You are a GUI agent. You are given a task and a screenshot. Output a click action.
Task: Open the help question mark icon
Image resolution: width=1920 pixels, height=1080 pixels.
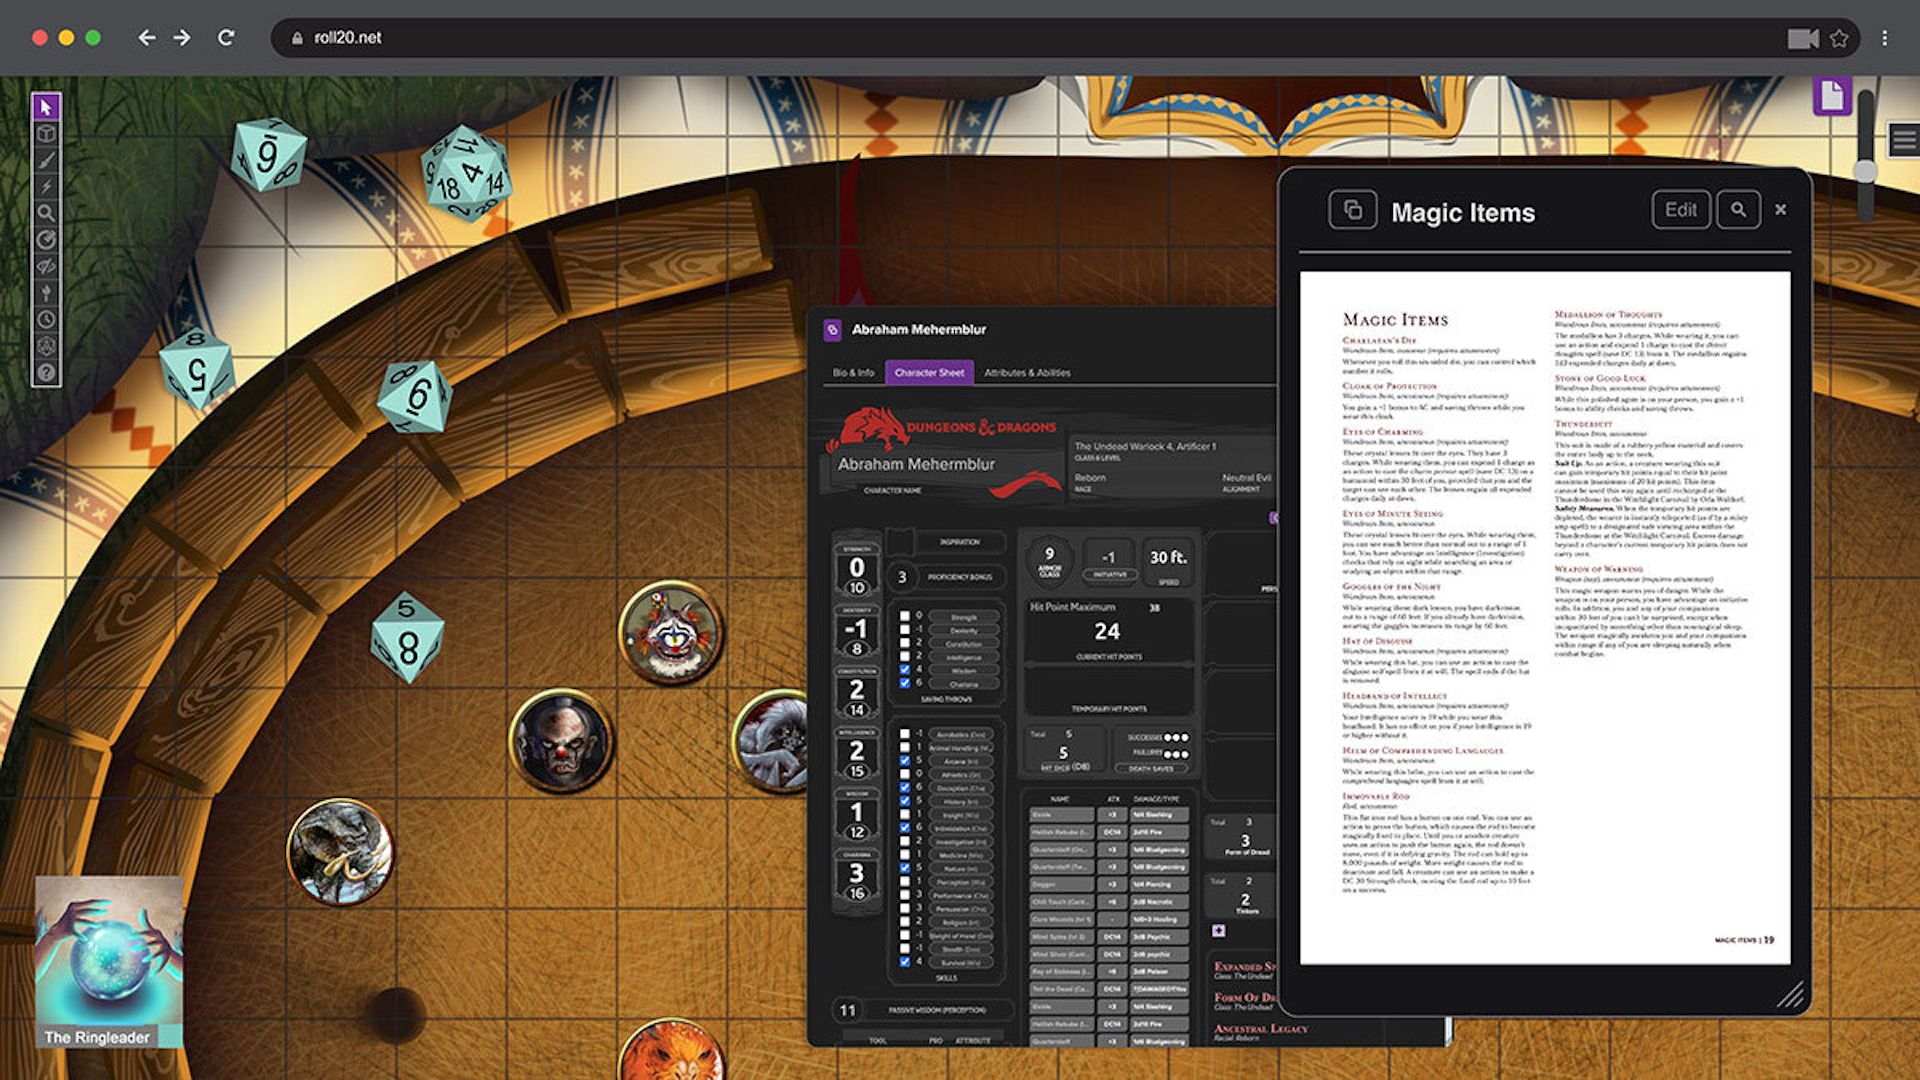click(x=47, y=369)
